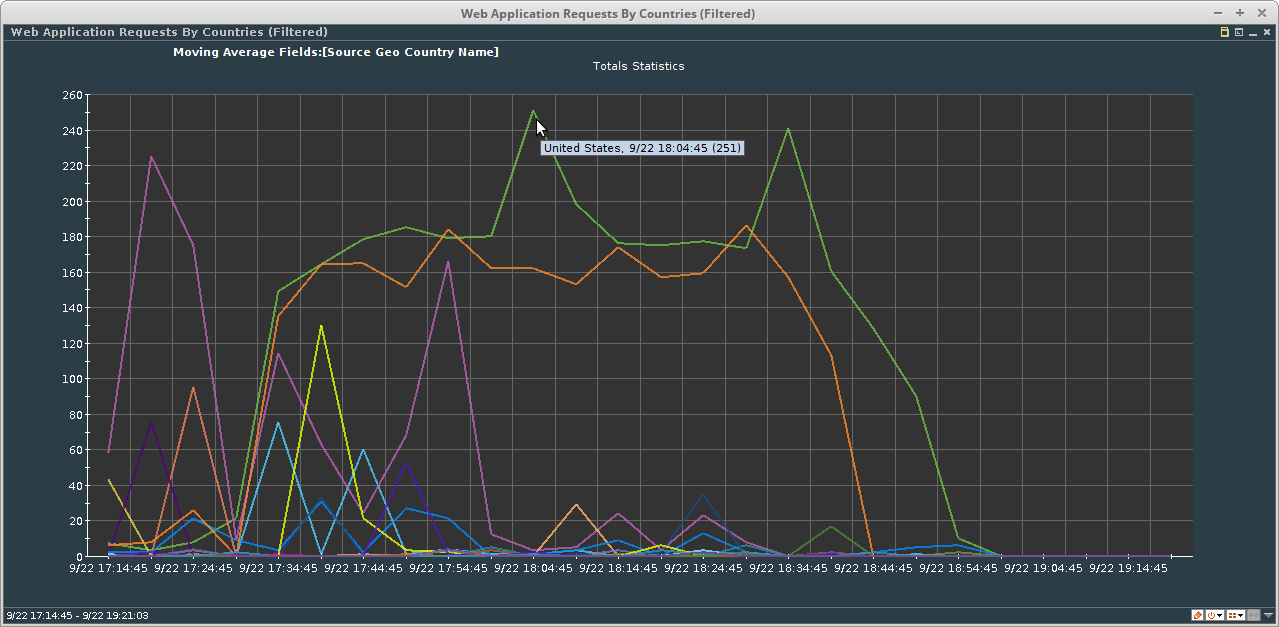Viewport: 1279px width, 627px height.
Task: Expand the gray triangle at bottom-right corner
Action: tap(1268, 615)
